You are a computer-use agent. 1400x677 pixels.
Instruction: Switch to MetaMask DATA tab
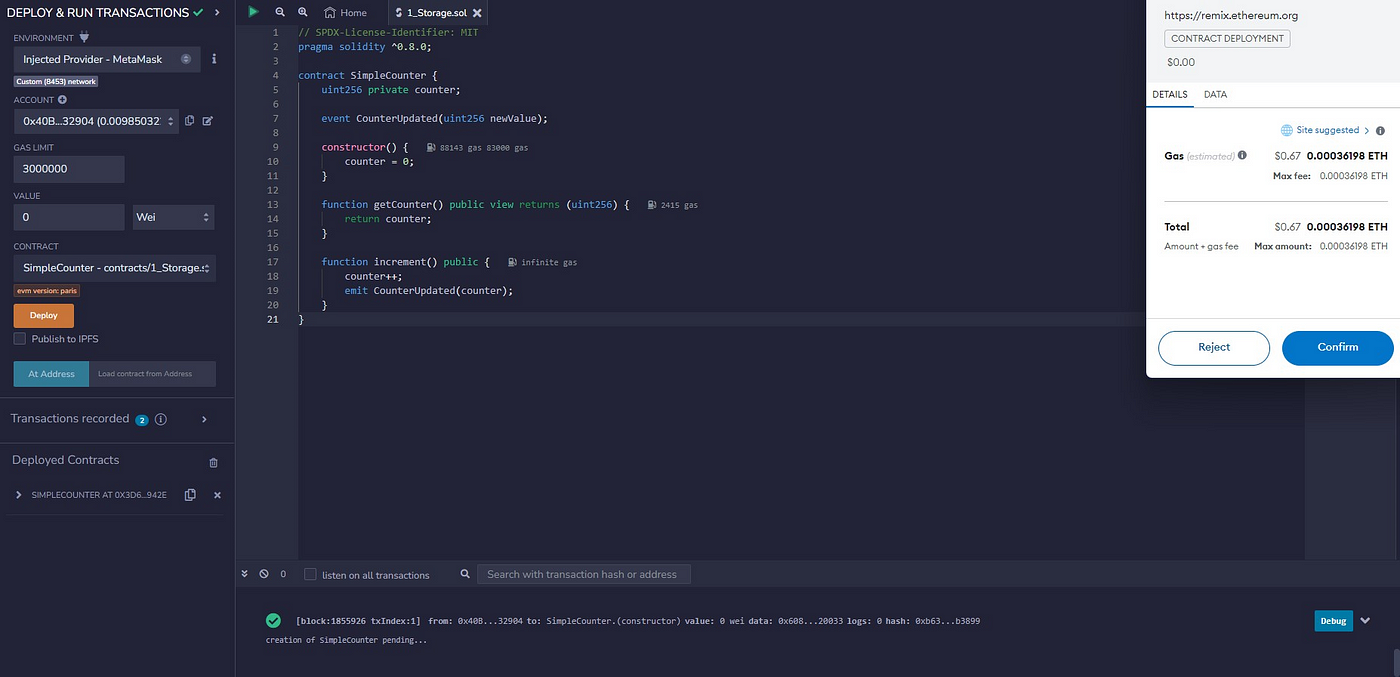click(x=1215, y=94)
